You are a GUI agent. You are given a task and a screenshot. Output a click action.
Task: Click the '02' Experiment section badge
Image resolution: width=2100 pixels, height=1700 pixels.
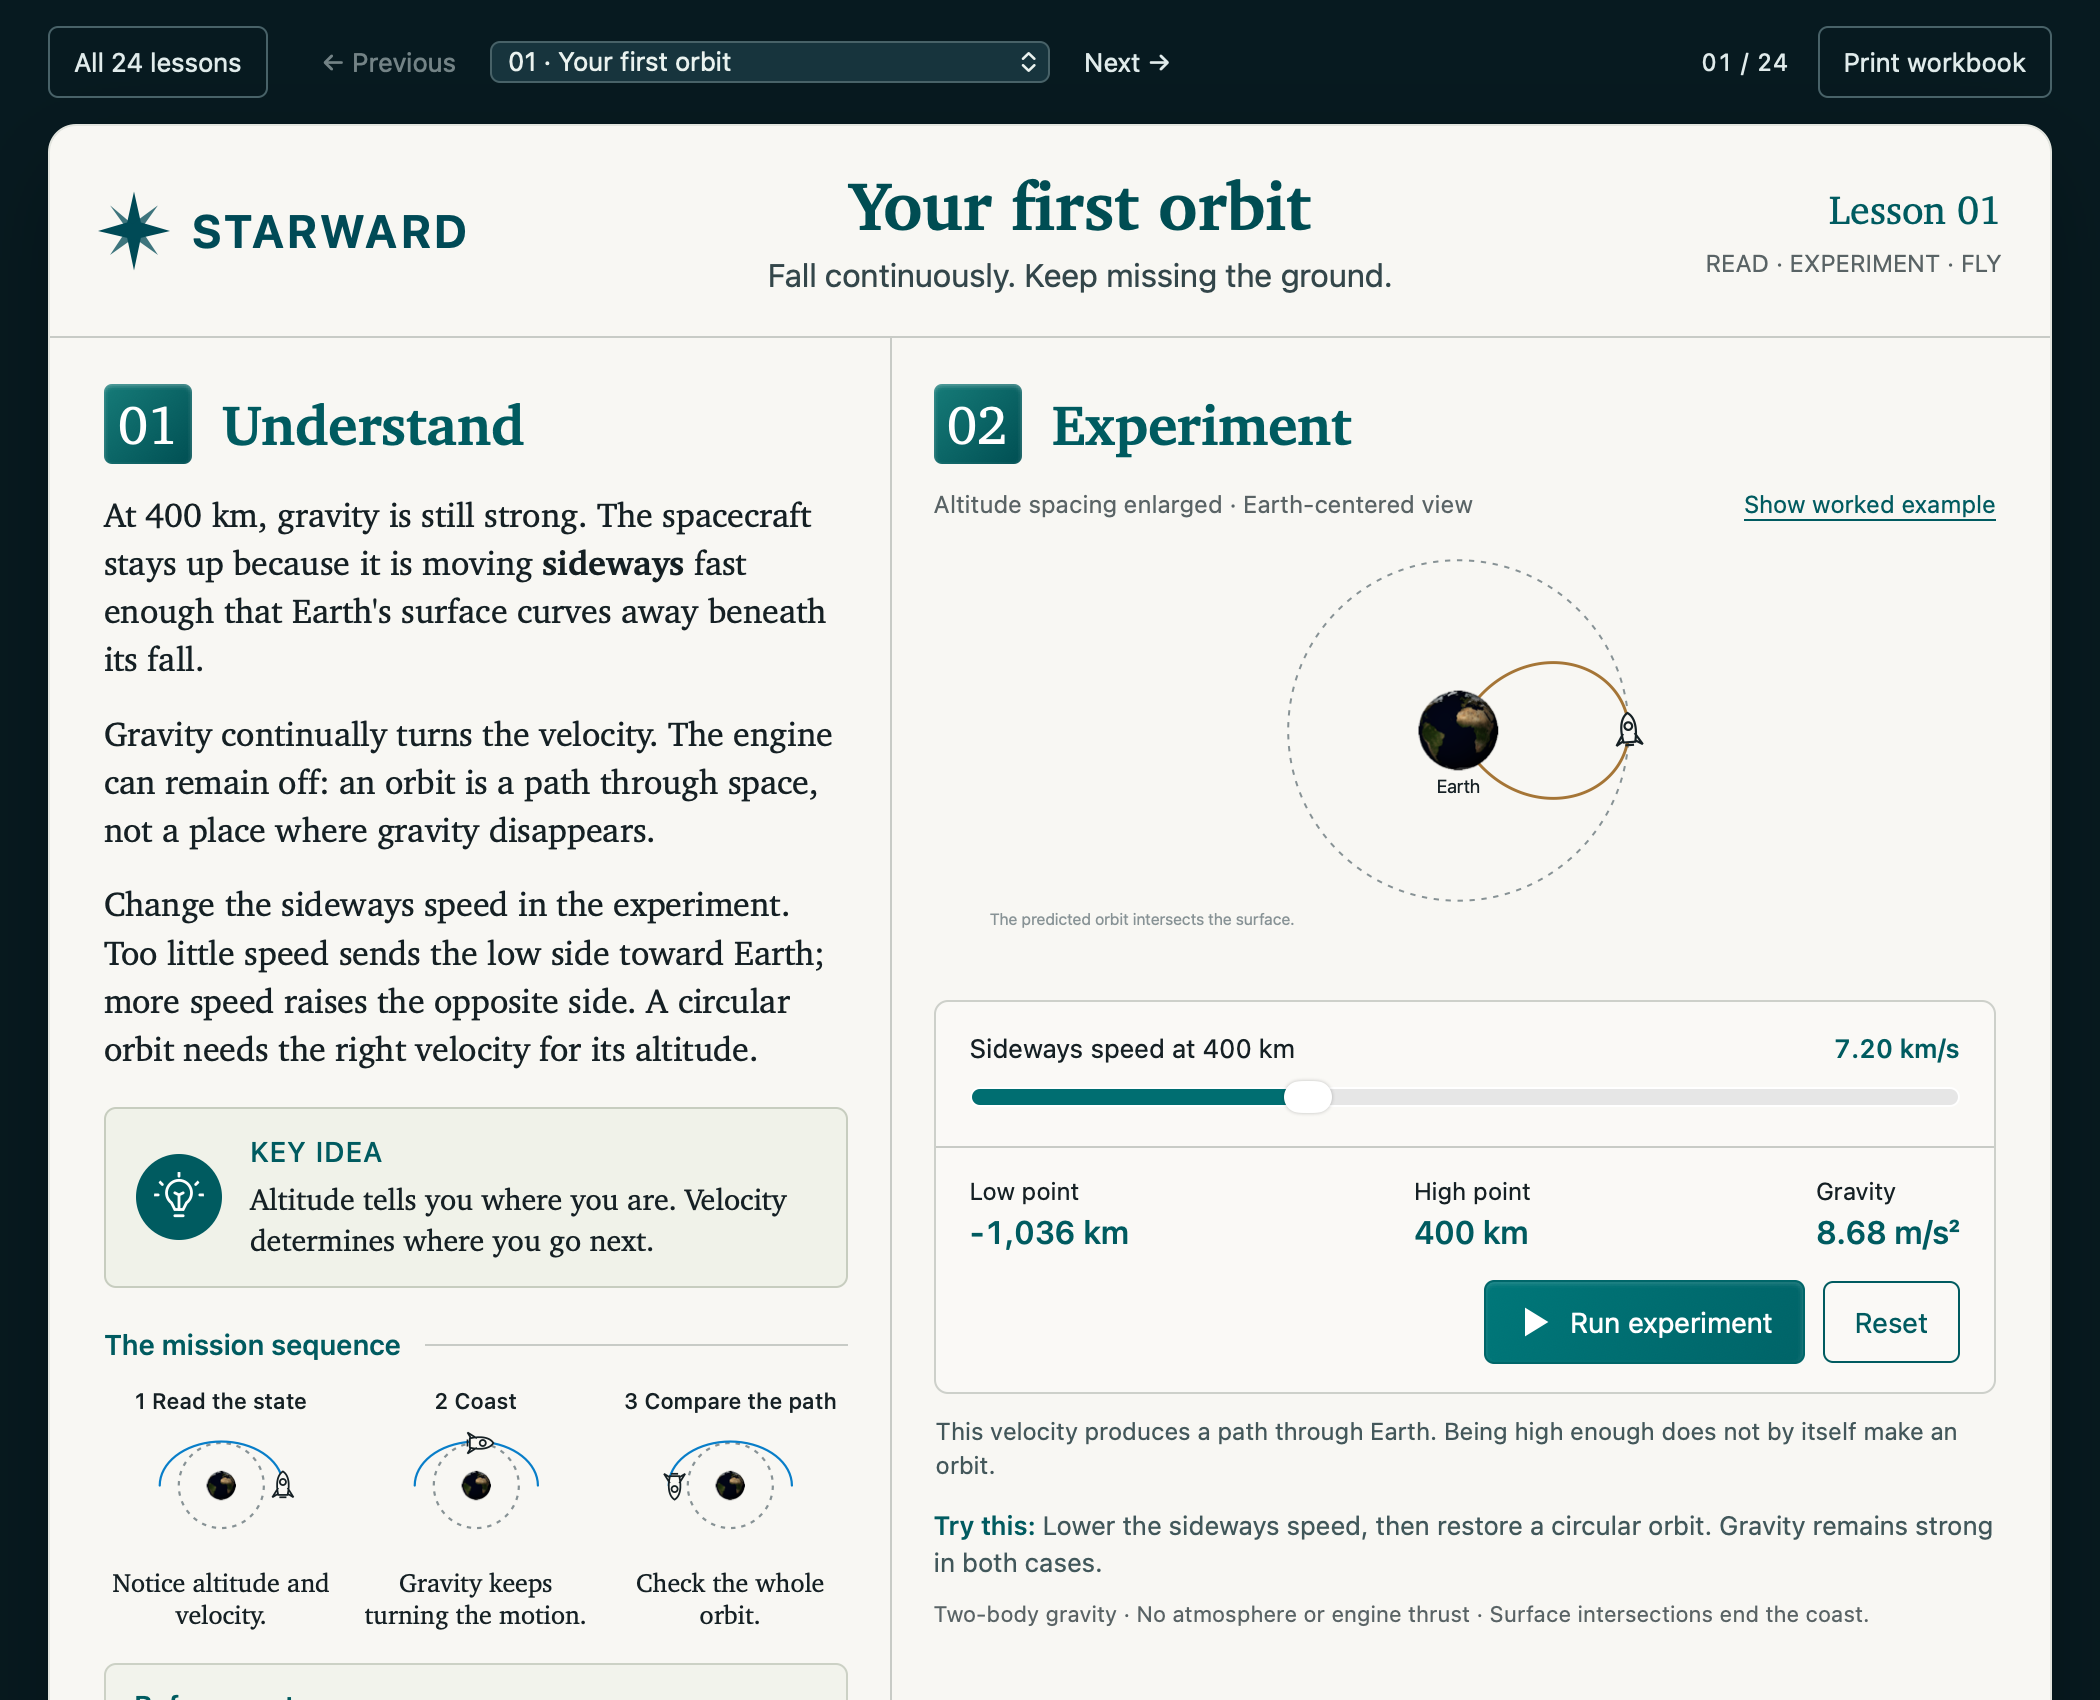click(978, 424)
